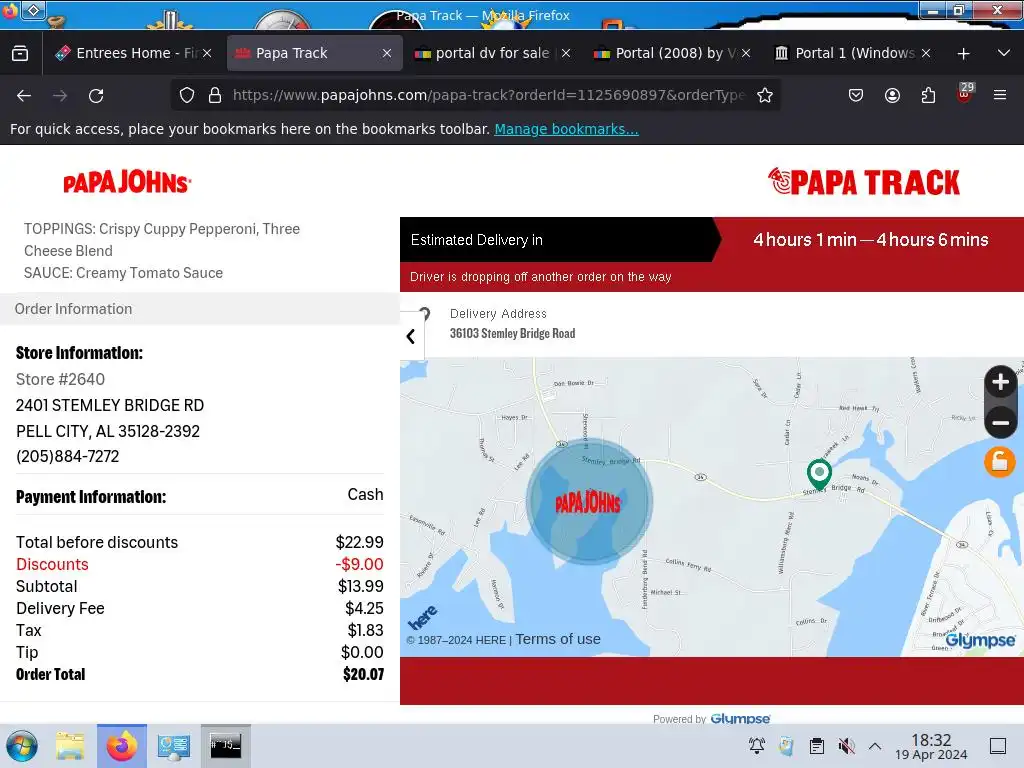Open the clipboard tray icon
The width and height of the screenshot is (1024, 768).
click(x=816, y=746)
